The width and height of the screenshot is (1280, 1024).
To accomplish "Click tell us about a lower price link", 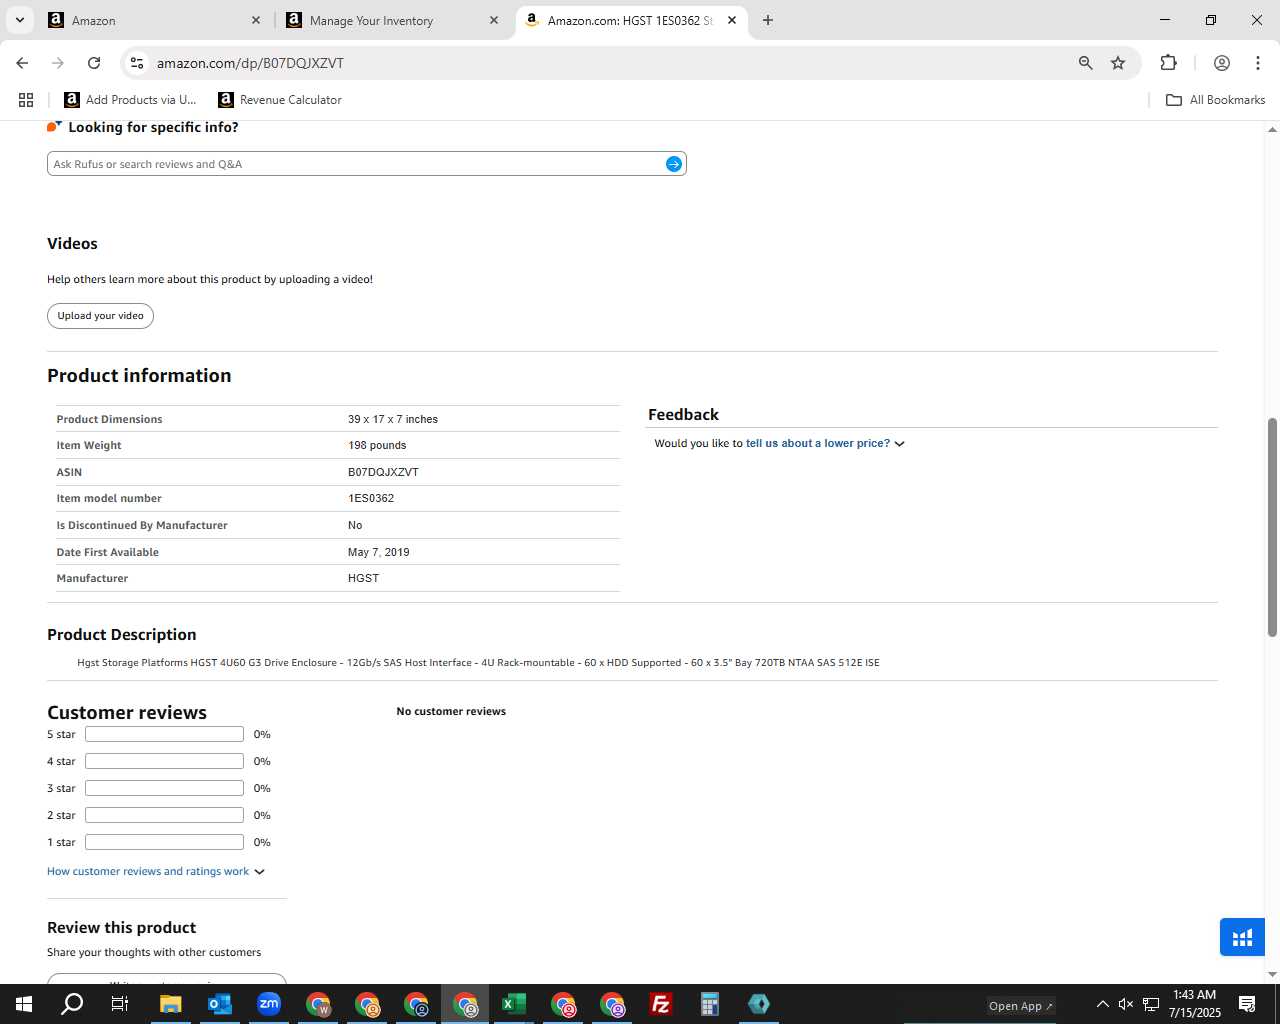I will click(817, 443).
